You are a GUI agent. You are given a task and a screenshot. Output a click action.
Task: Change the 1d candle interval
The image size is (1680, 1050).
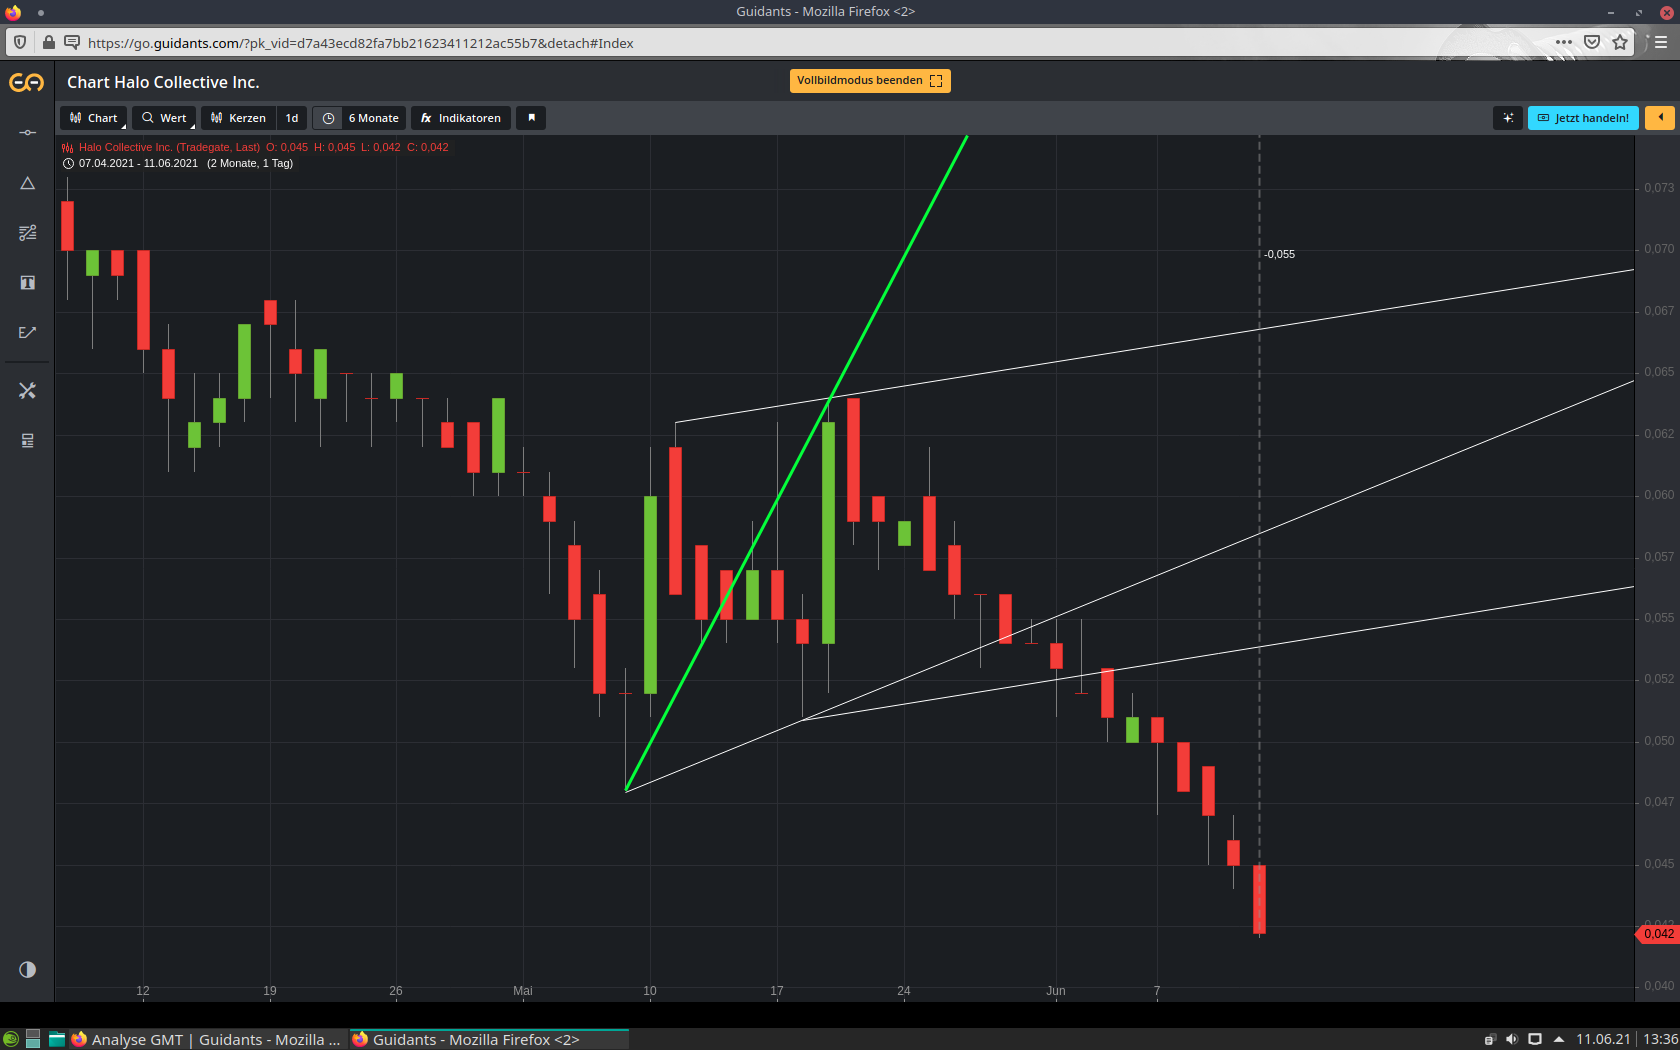292,118
